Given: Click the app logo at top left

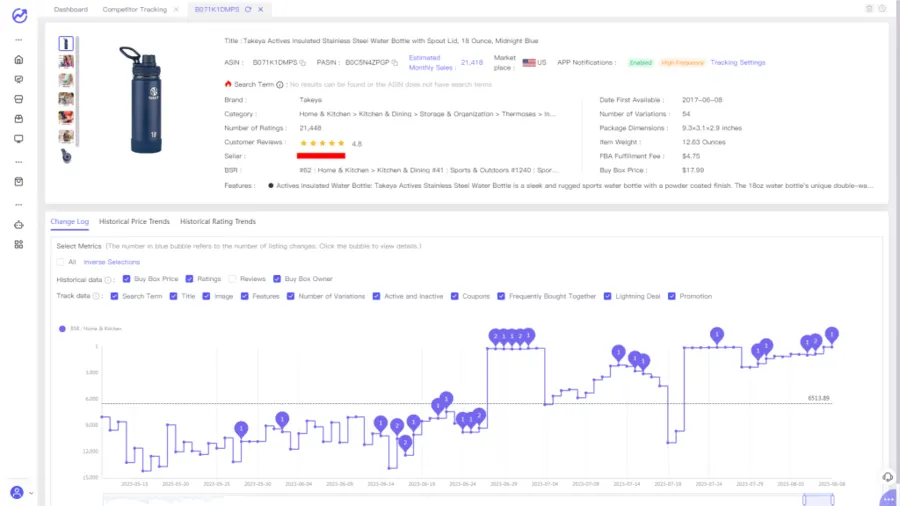Looking at the screenshot, I should point(20,15).
